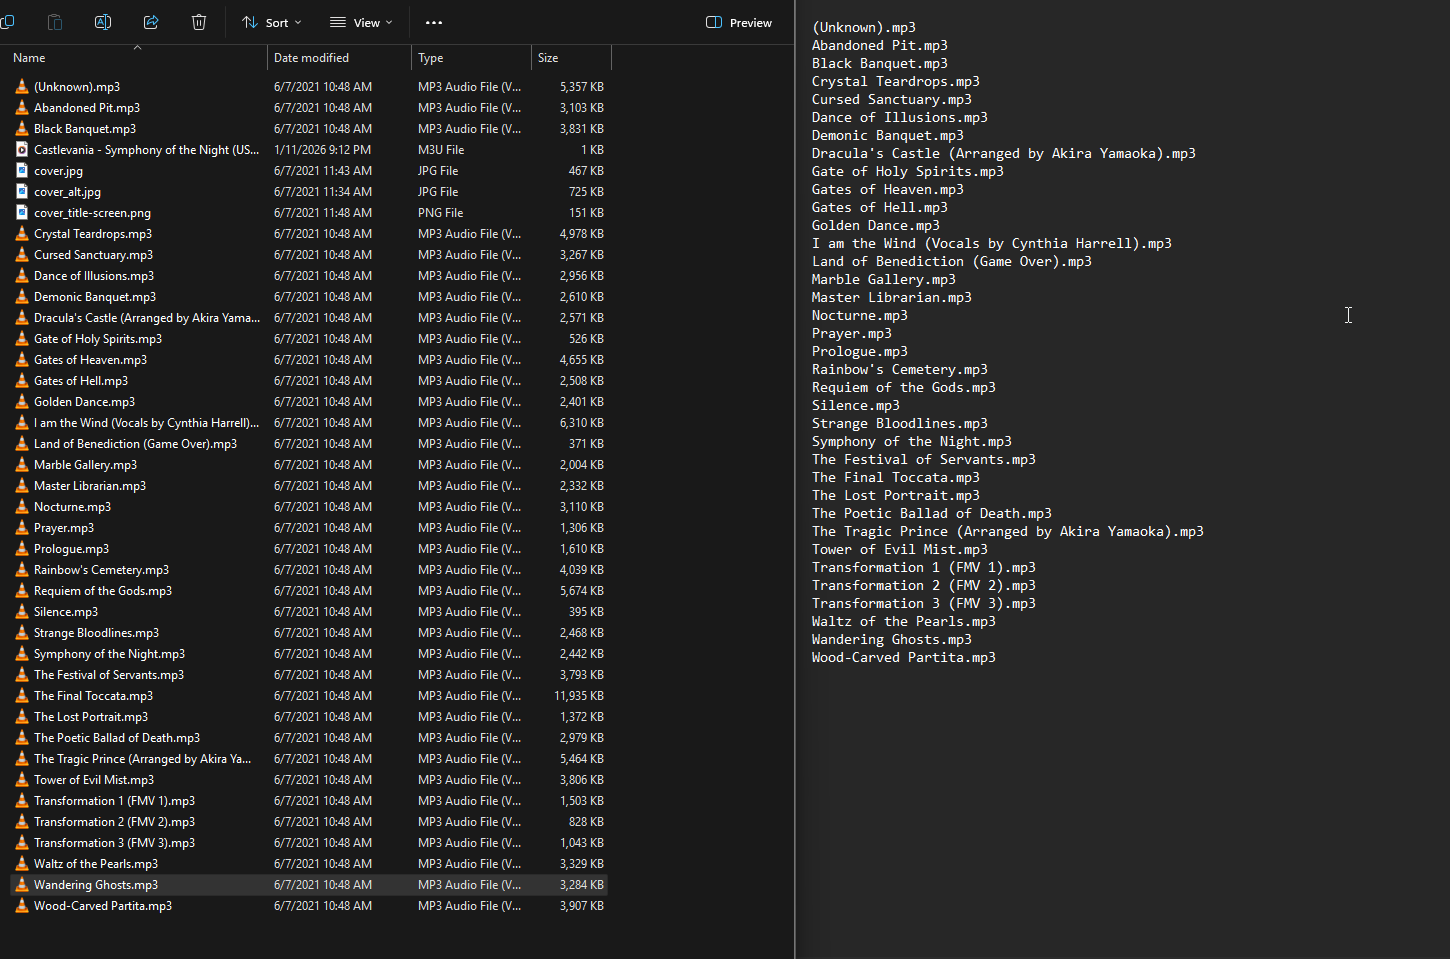Screen dimensions: 1450x959
Task: Click the Symphony of the Night.mp3 text line
Action: 911,441
